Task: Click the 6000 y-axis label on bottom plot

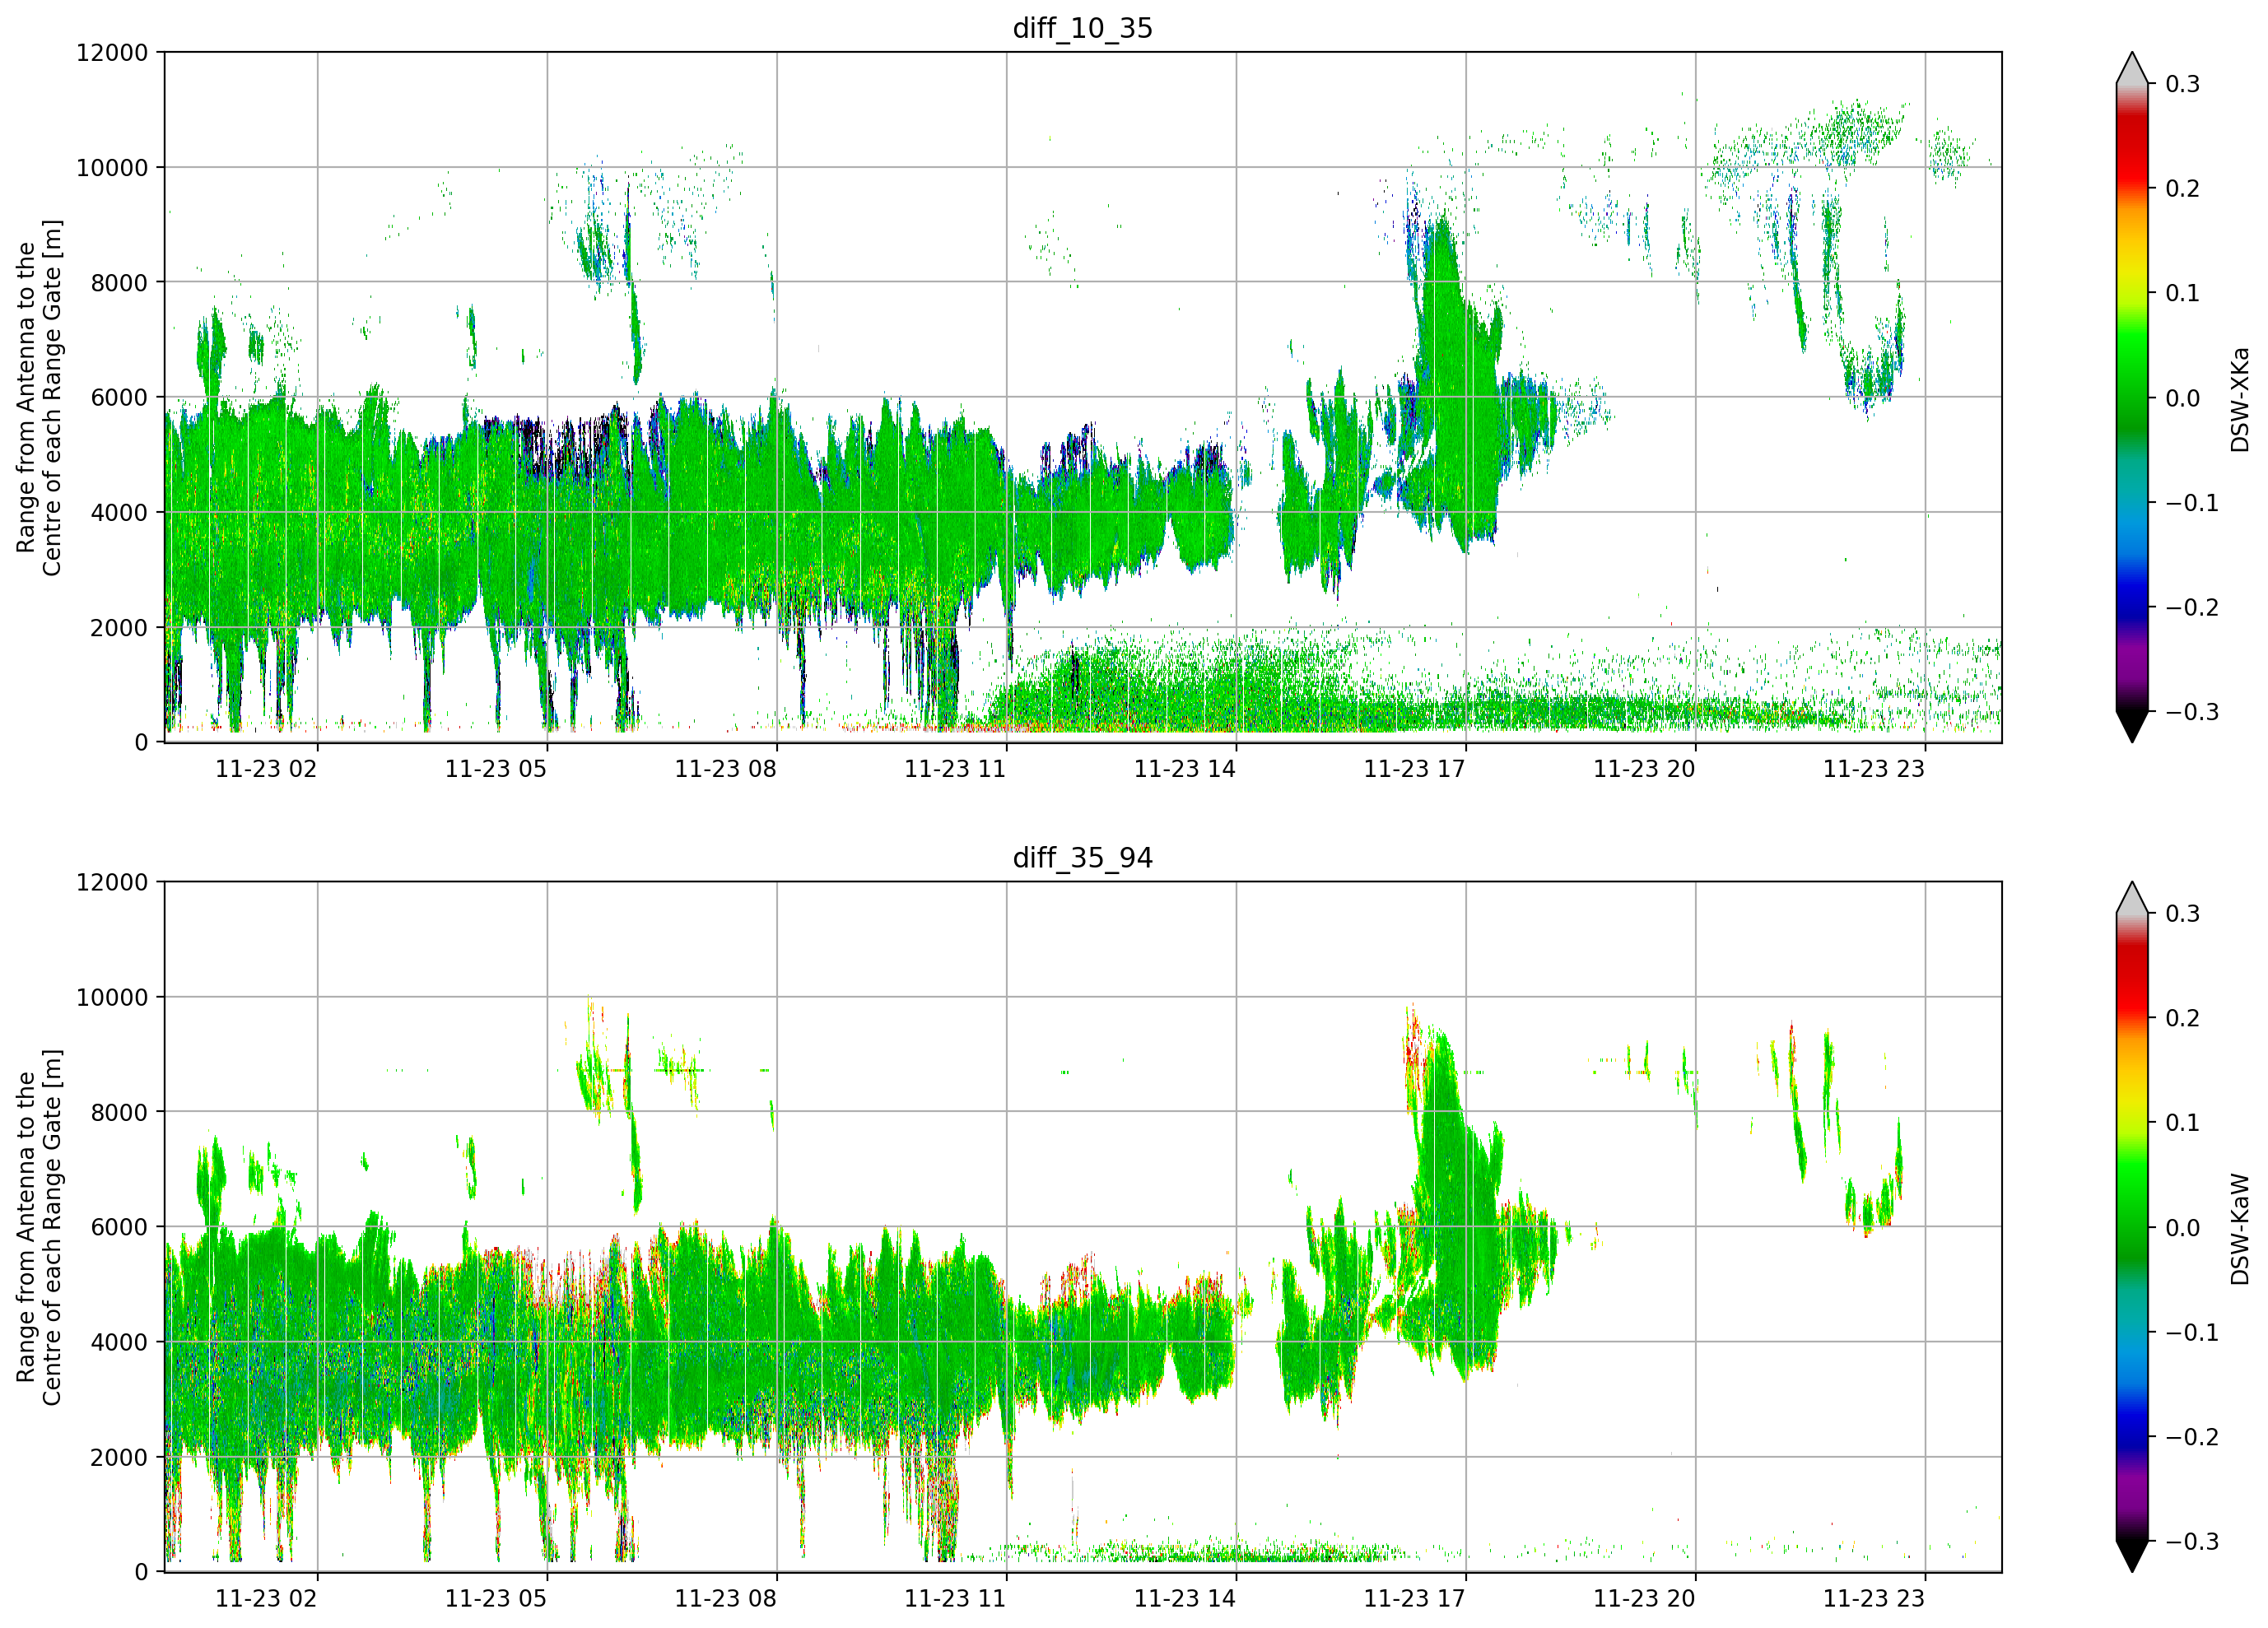Action: tap(119, 1227)
